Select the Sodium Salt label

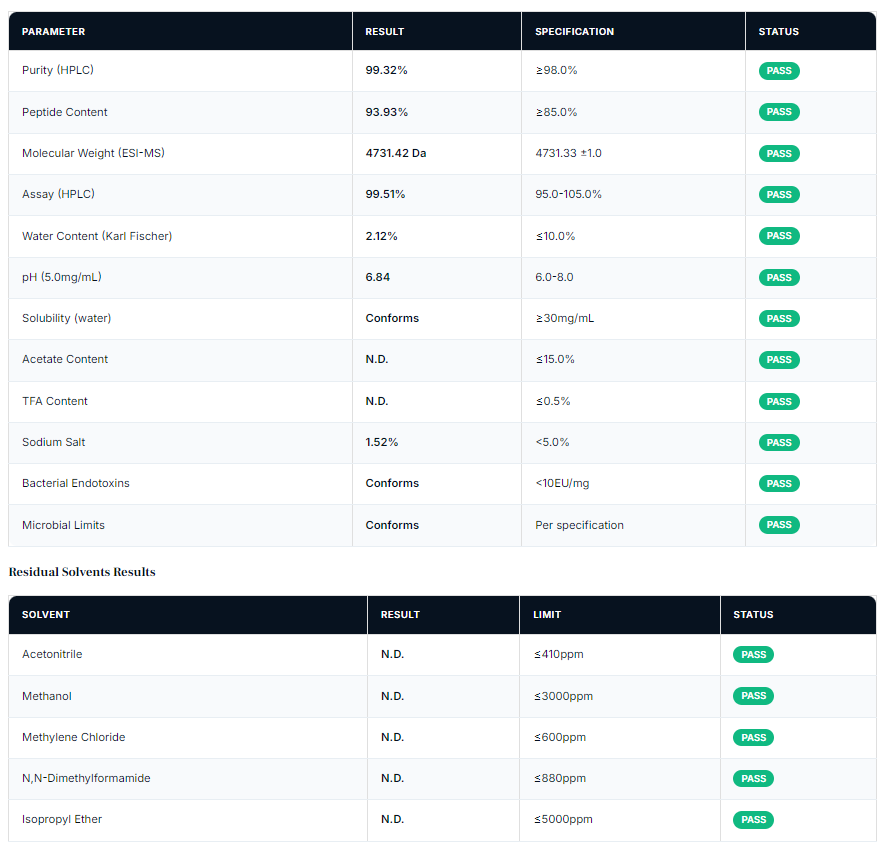pyautogui.click(x=54, y=442)
